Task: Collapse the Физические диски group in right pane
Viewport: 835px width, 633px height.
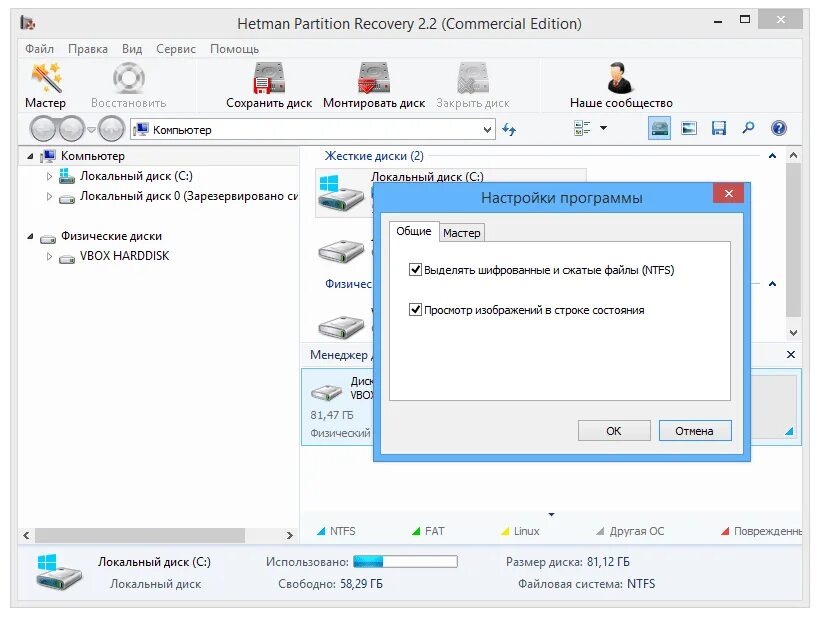Action: coord(772,284)
